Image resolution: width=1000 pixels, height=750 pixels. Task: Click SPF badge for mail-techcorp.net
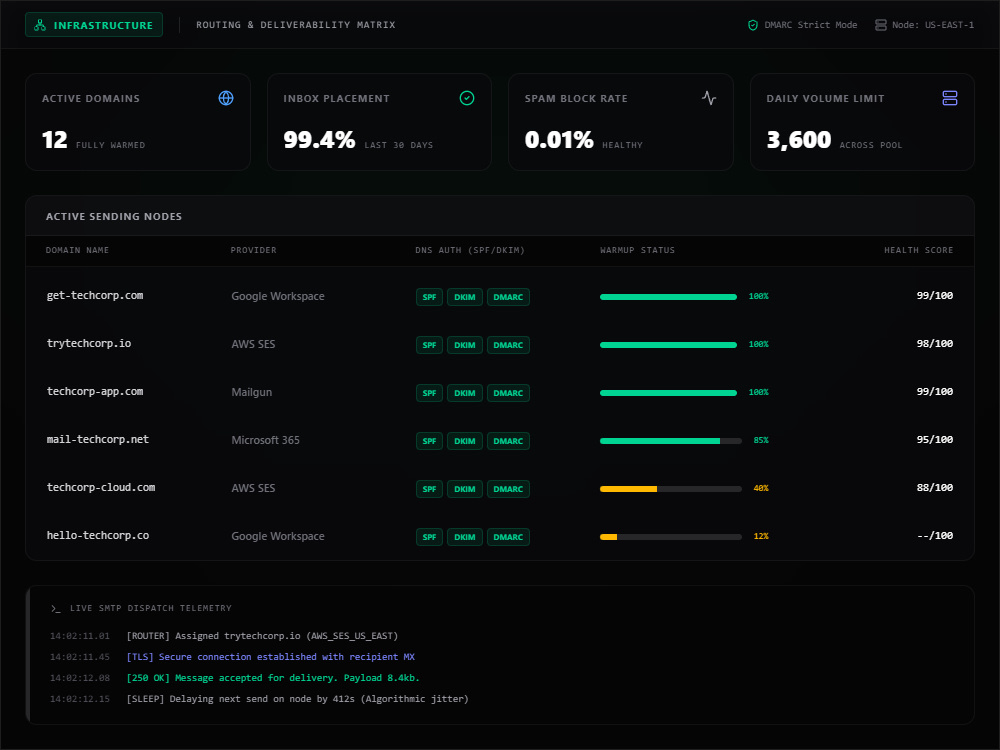click(x=429, y=441)
